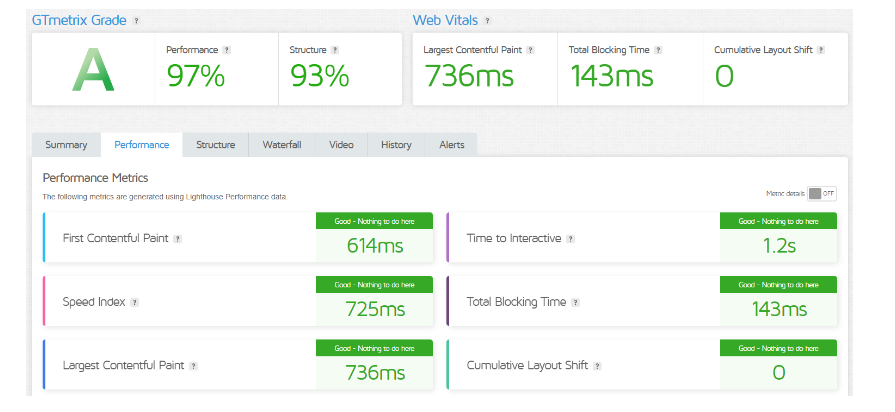Click the Time to Interactive label

[x=514, y=239]
